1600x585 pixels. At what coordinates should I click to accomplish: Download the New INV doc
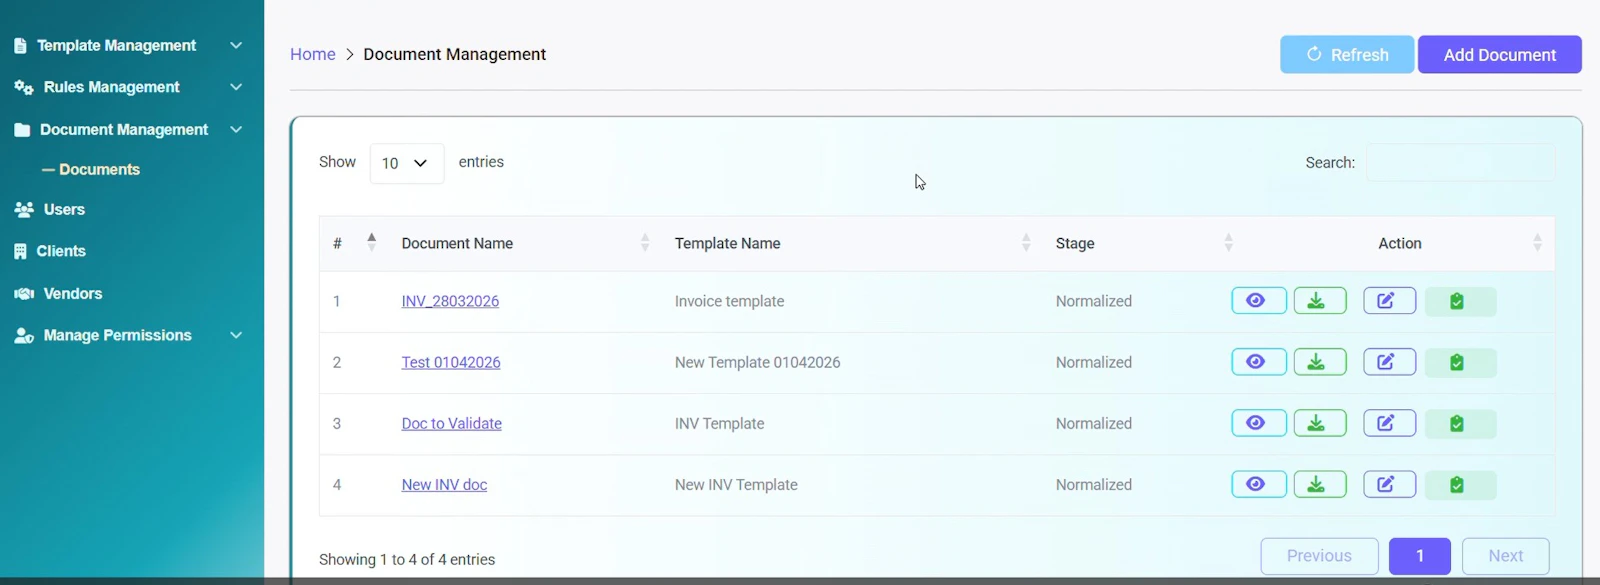[1320, 484]
